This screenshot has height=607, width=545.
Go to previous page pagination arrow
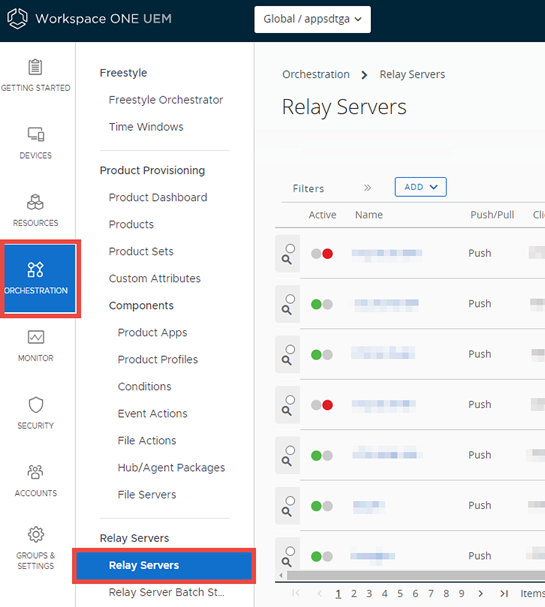point(319,593)
